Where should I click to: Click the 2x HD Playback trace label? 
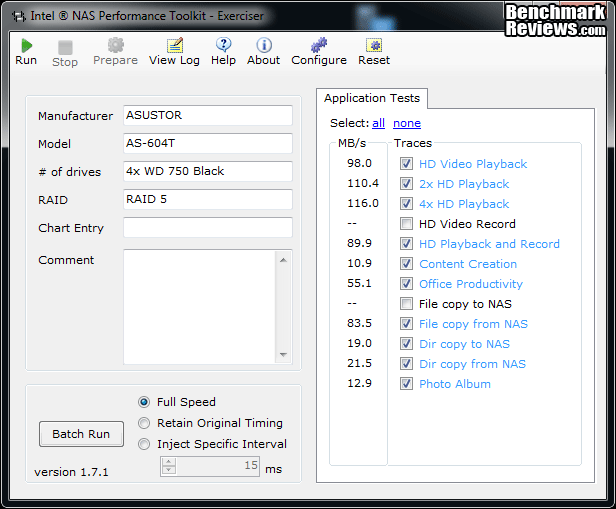click(x=464, y=184)
